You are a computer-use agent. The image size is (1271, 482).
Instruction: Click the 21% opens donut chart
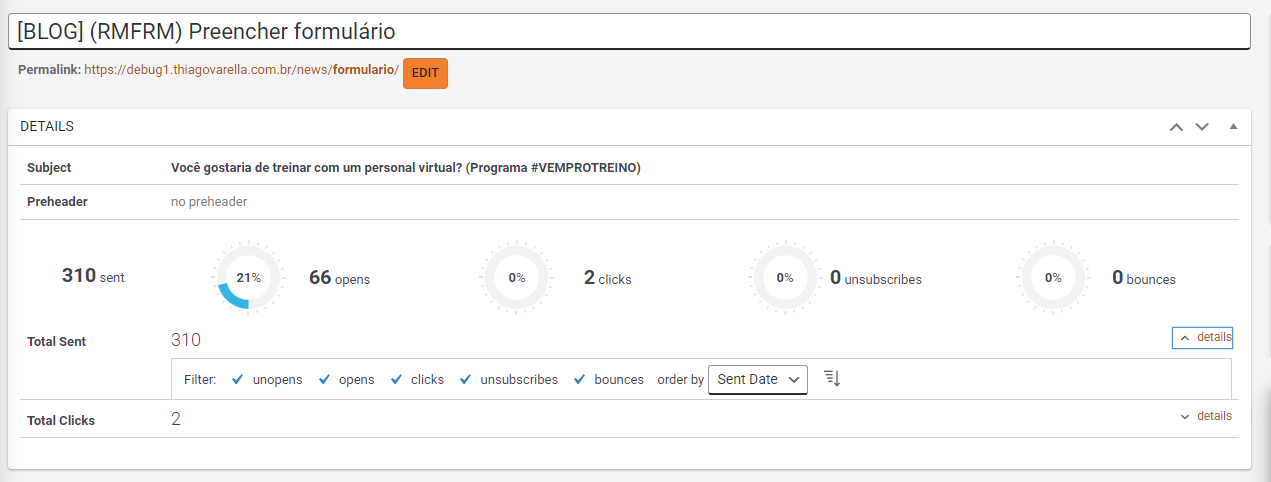[248, 278]
